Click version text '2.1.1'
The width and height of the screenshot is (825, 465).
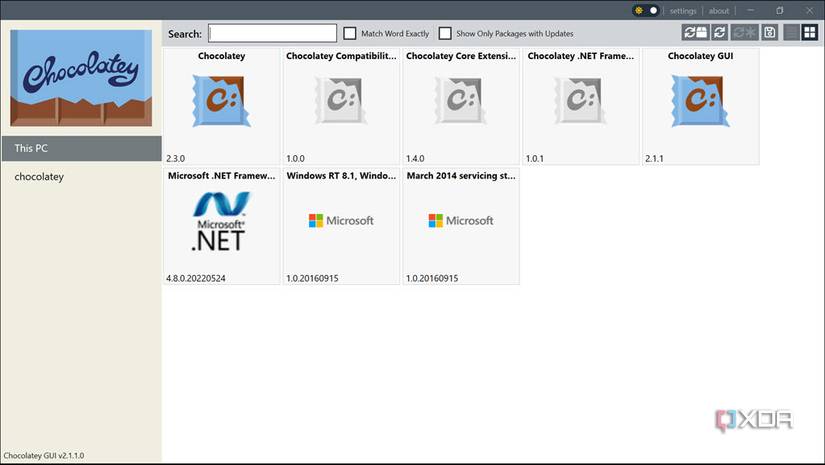[x=655, y=158]
